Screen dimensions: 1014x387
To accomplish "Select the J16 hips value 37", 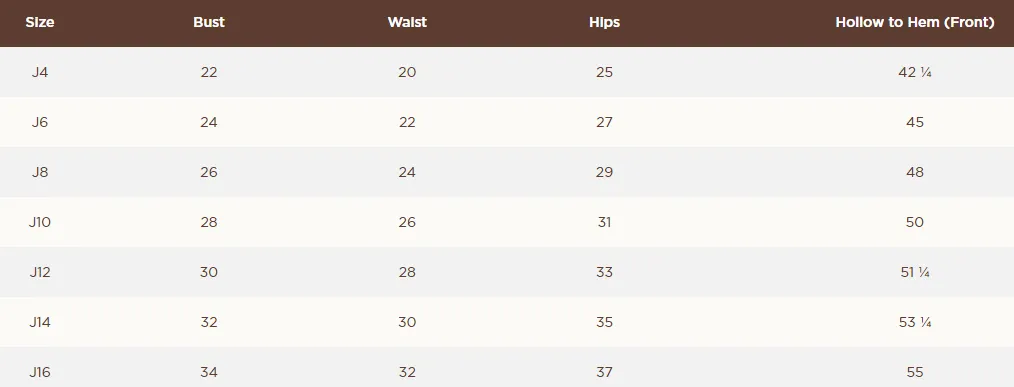I will (x=604, y=372).
